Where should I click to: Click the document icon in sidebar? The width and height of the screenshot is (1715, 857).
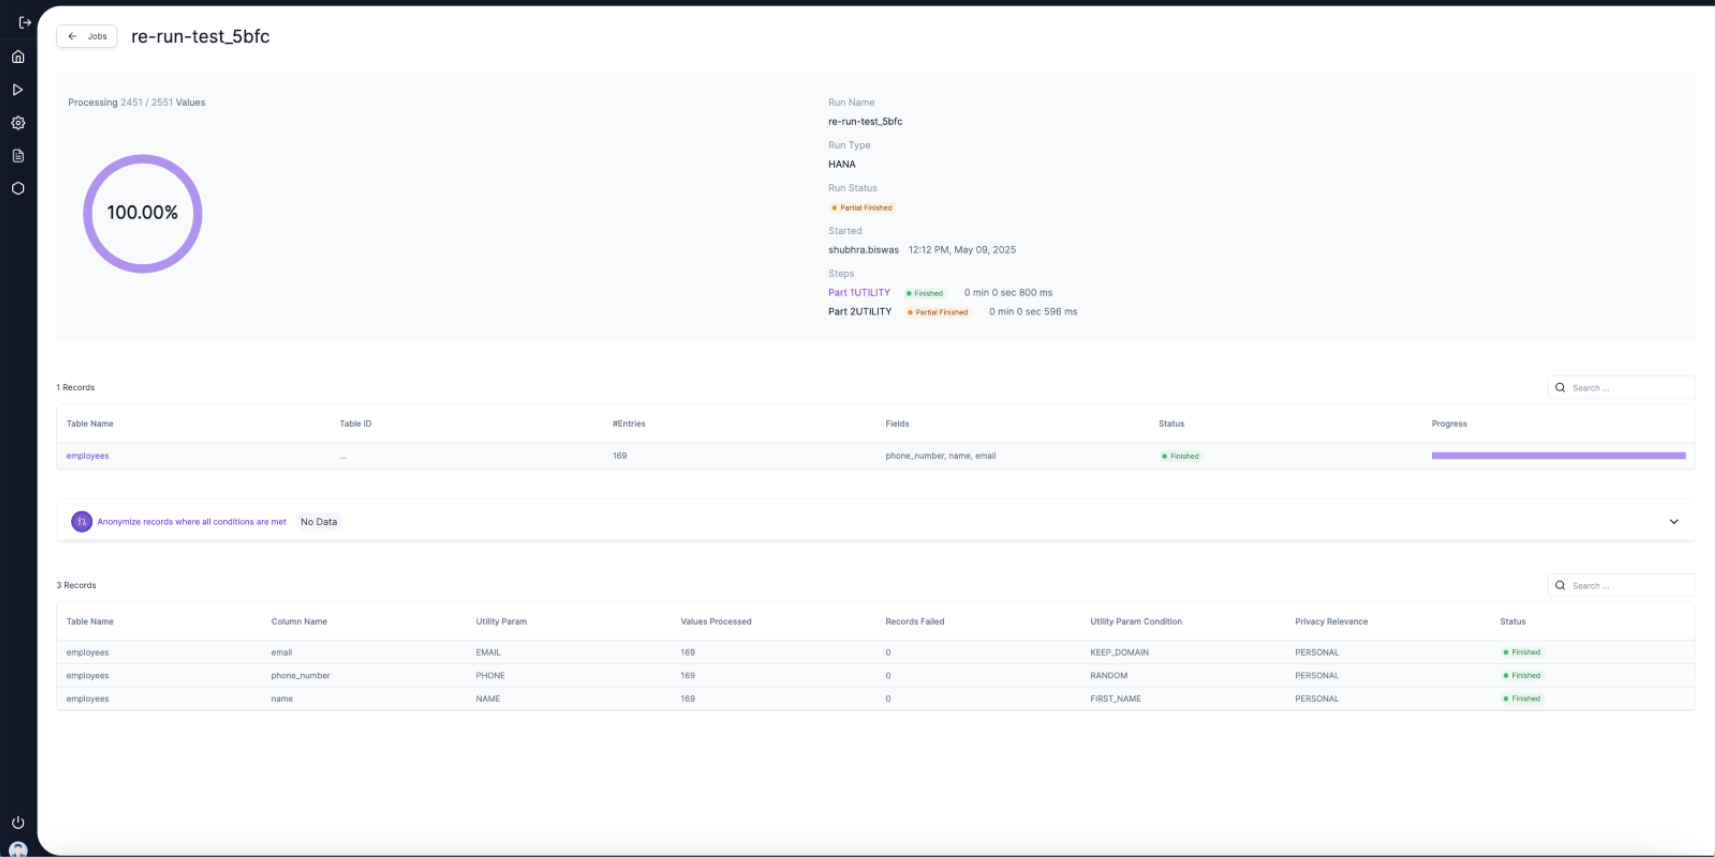pyautogui.click(x=18, y=156)
